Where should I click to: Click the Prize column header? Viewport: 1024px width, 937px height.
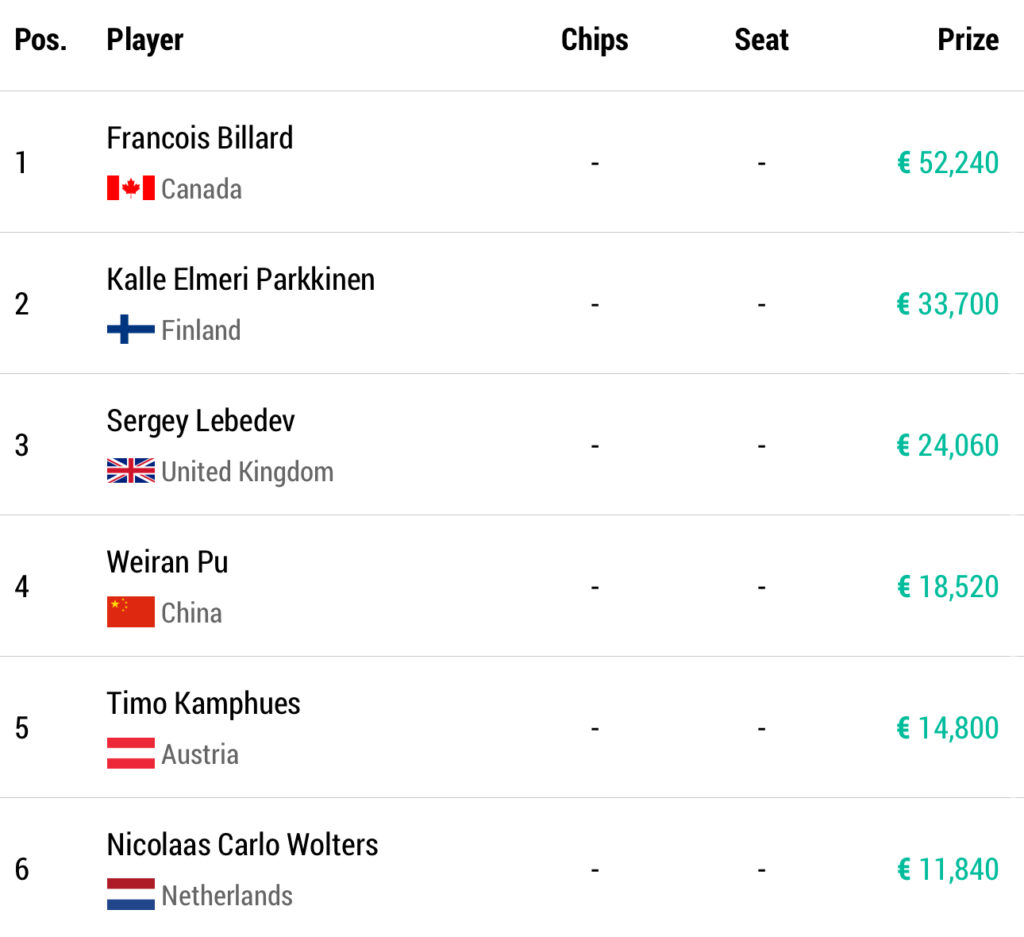[x=967, y=40]
